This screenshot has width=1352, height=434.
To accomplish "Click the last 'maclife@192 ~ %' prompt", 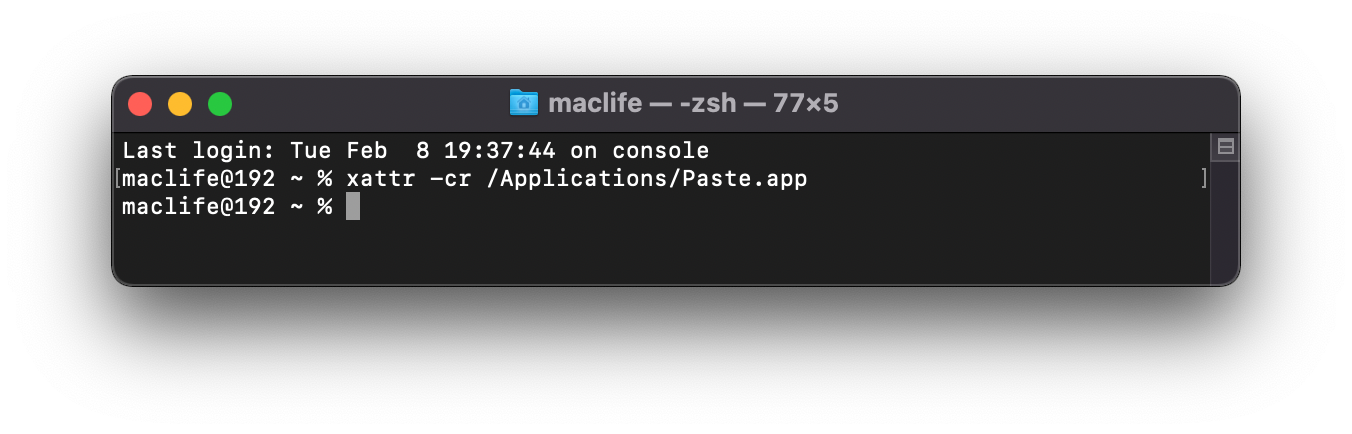I will coord(227,207).
